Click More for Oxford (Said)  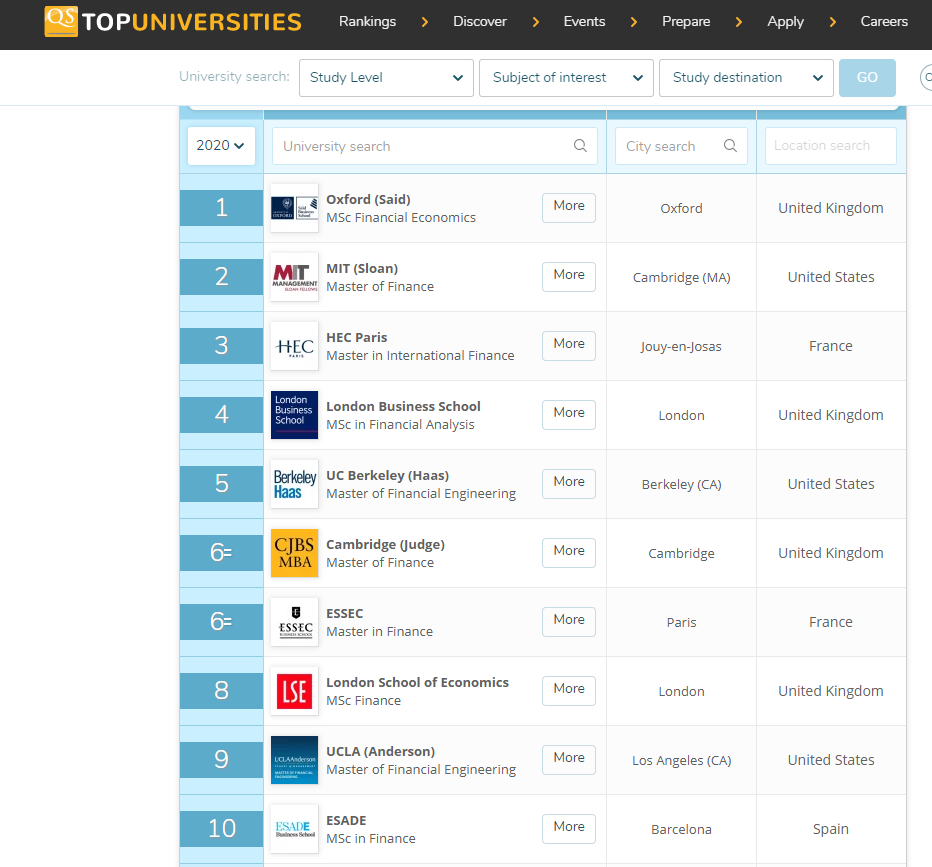(x=569, y=207)
